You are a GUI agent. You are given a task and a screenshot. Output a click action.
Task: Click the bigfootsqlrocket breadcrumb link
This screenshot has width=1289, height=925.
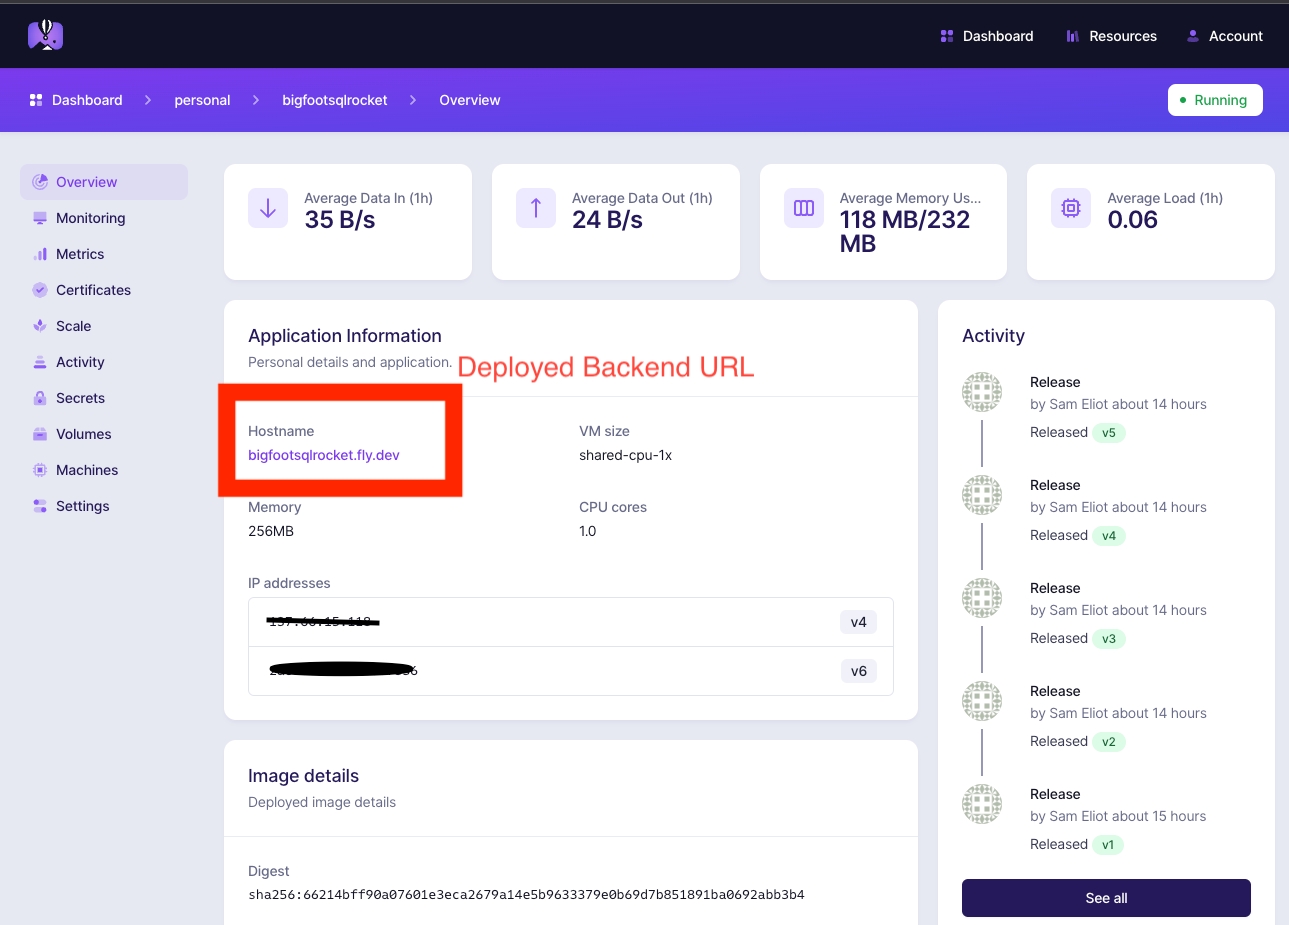click(335, 100)
